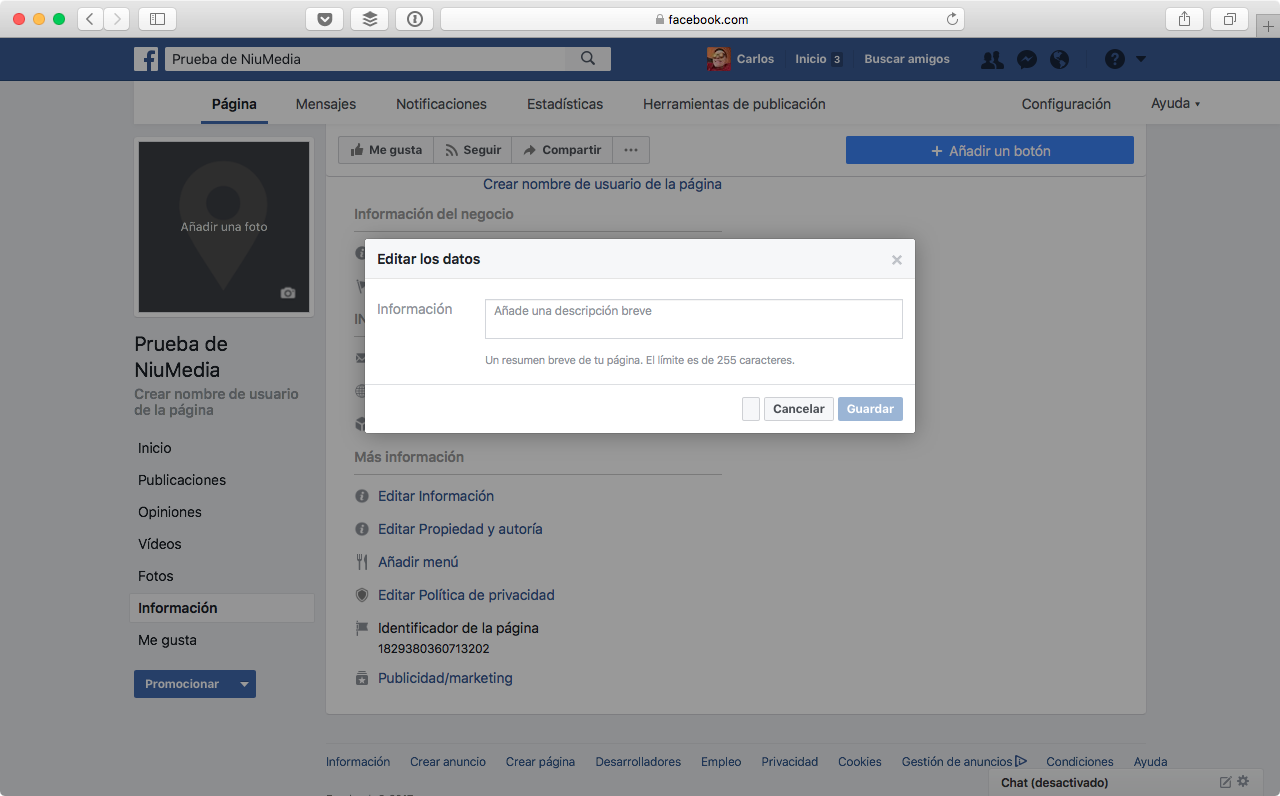Screen dimensions: 1280x796
Task: Open the three-dots more options button
Action: click(x=631, y=150)
